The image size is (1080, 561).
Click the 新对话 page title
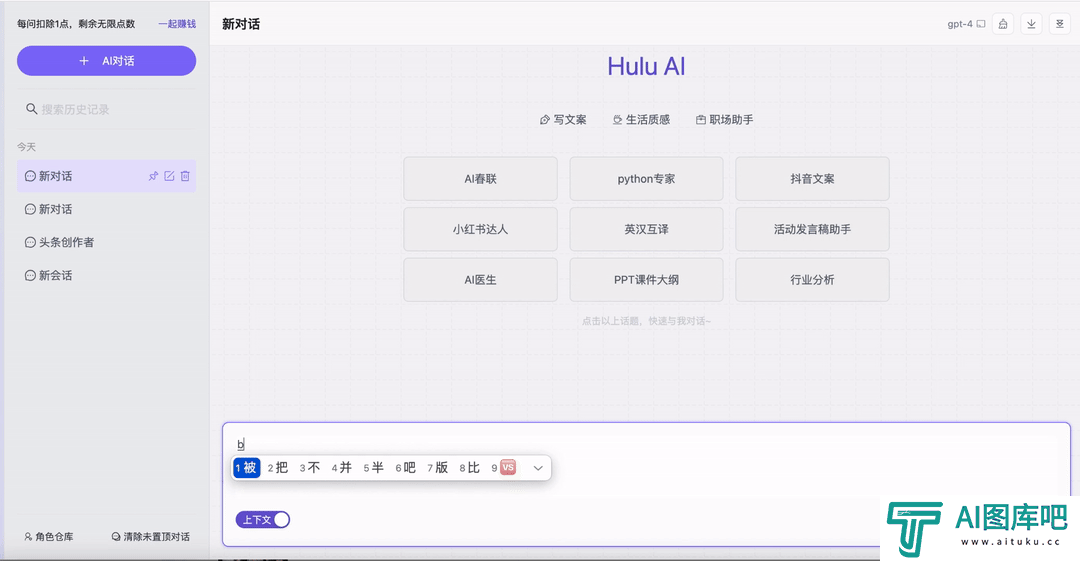(241, 23)
